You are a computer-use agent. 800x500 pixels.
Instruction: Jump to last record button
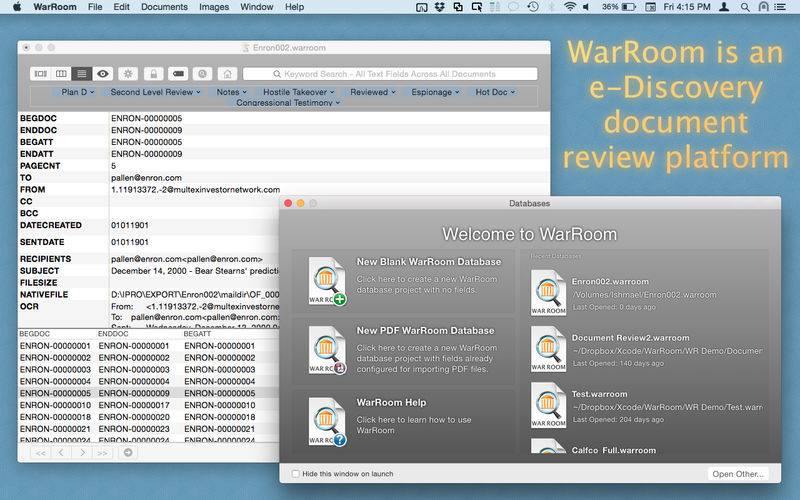coord(103,453)
